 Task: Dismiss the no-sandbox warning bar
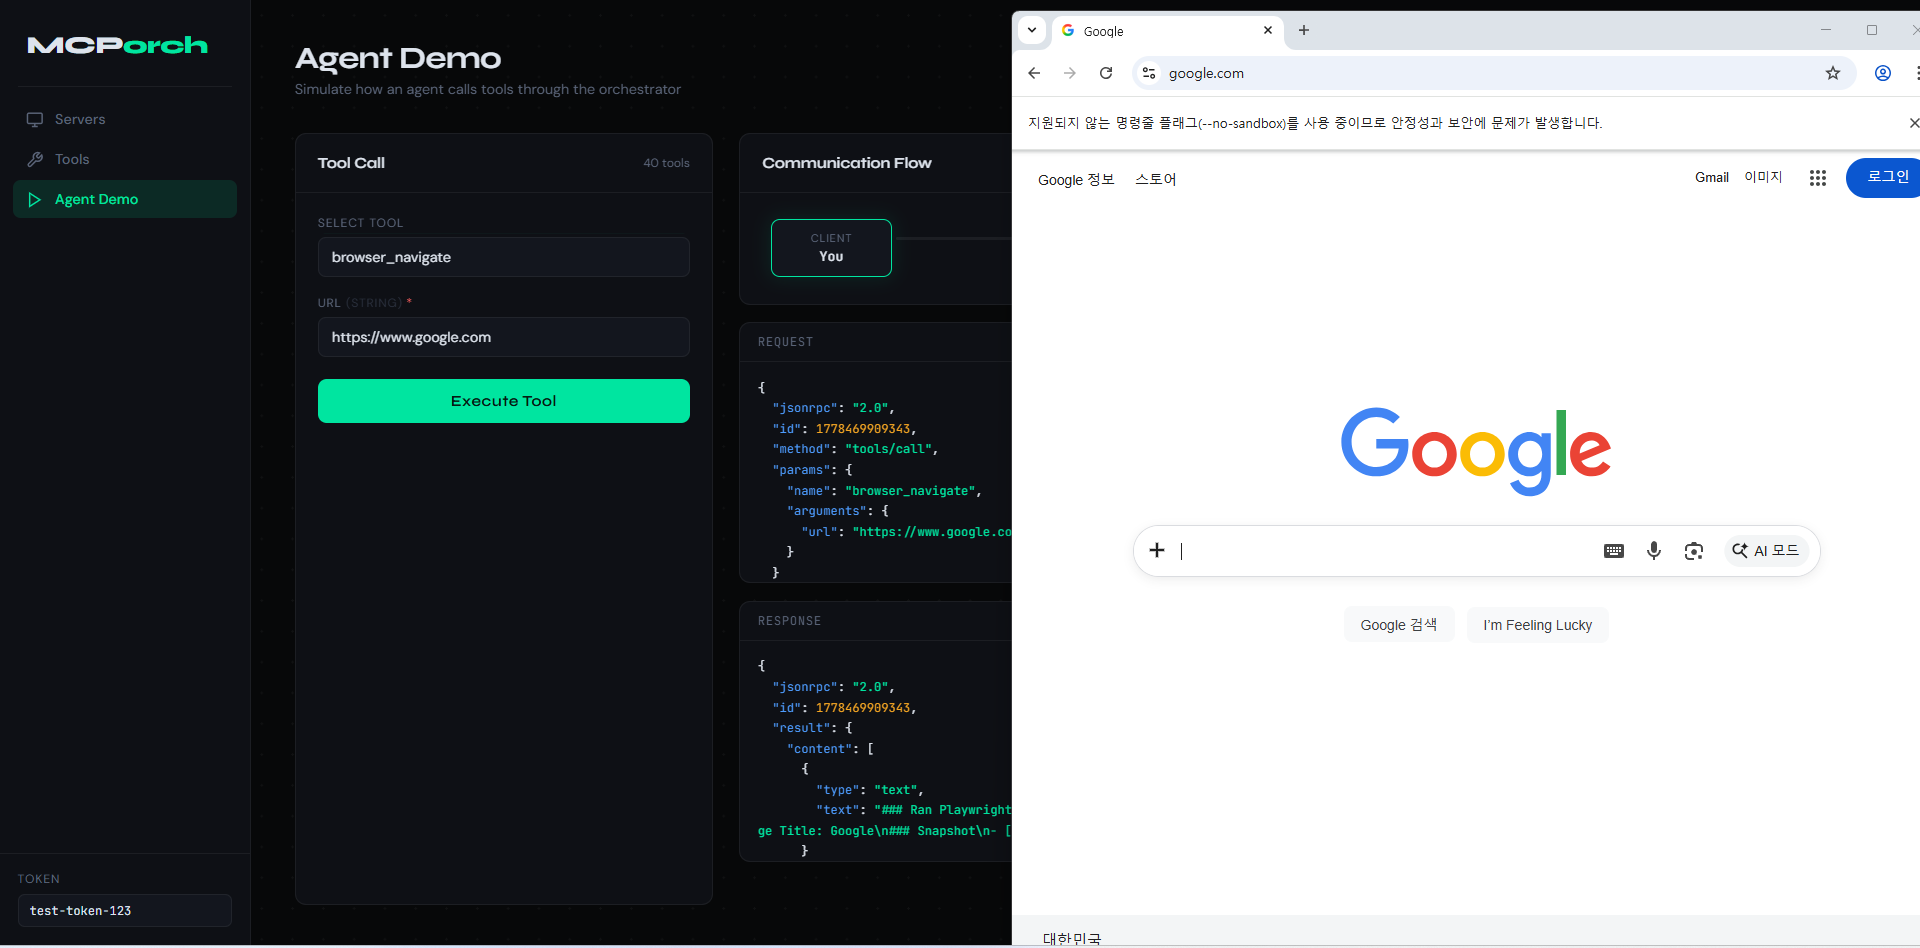(1914, 123)
